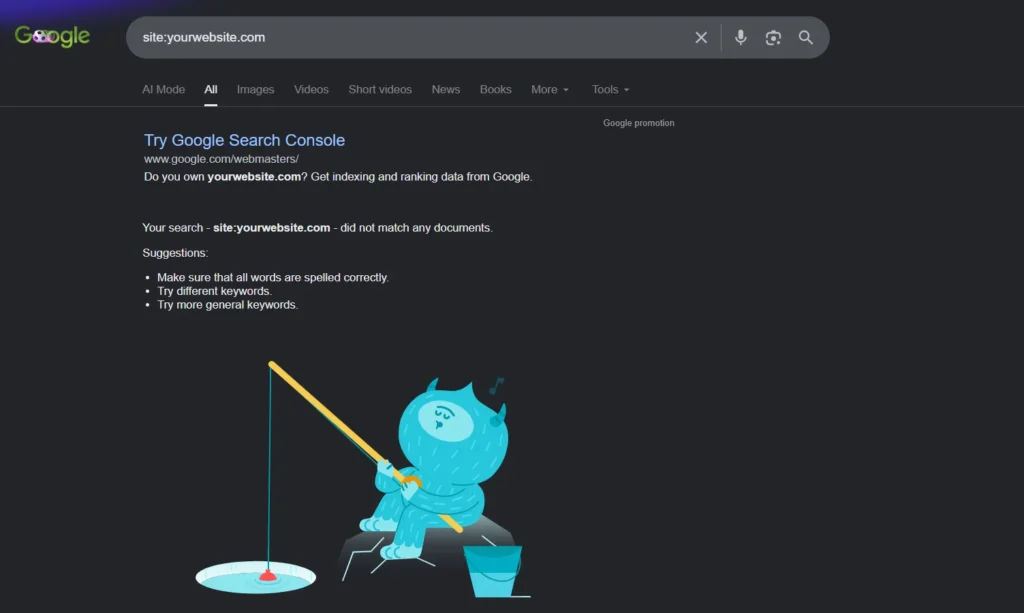Screen dimensions: 1024x613
Task: Select the All results tab
Action: (x=210, y=89)
